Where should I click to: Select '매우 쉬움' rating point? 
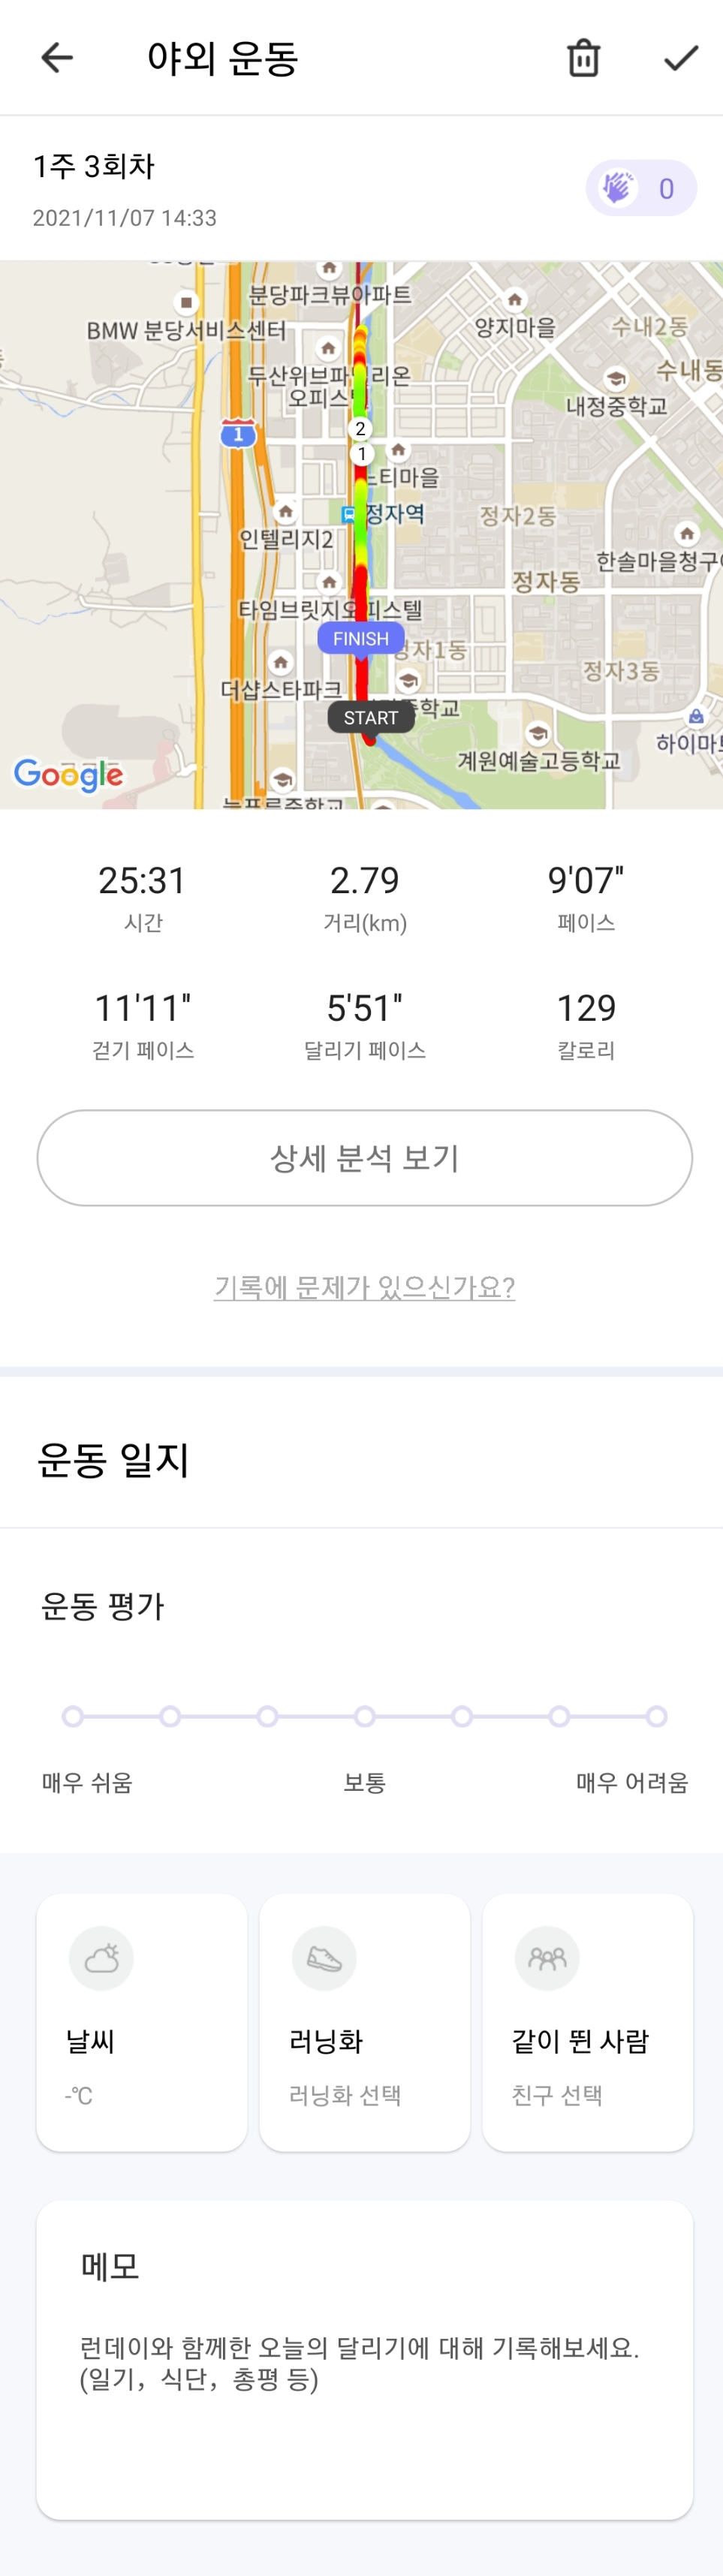[73, 1716]
